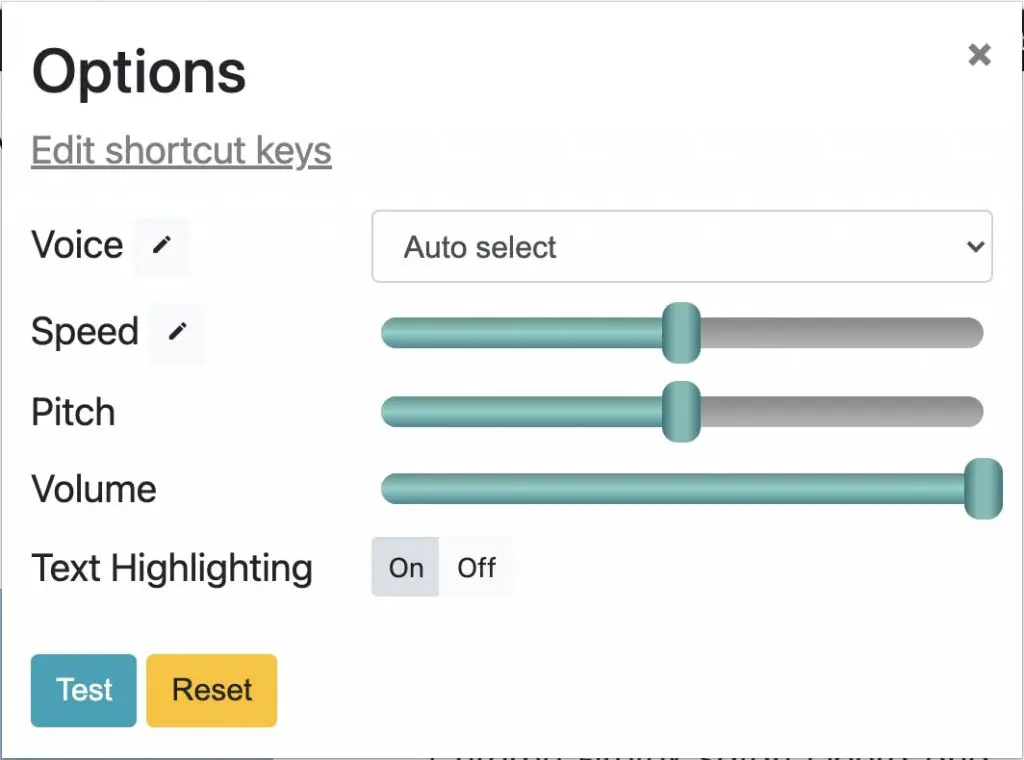1024x760 pixels.
Task: Click the pencil icon next to Speed
Action: pos(177,332)
